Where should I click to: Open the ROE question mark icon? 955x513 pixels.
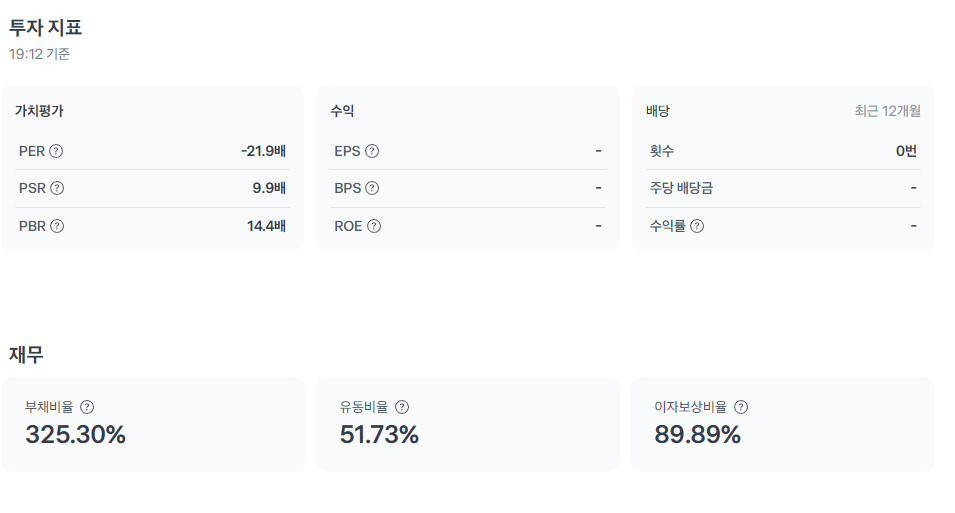click(374, 226)
